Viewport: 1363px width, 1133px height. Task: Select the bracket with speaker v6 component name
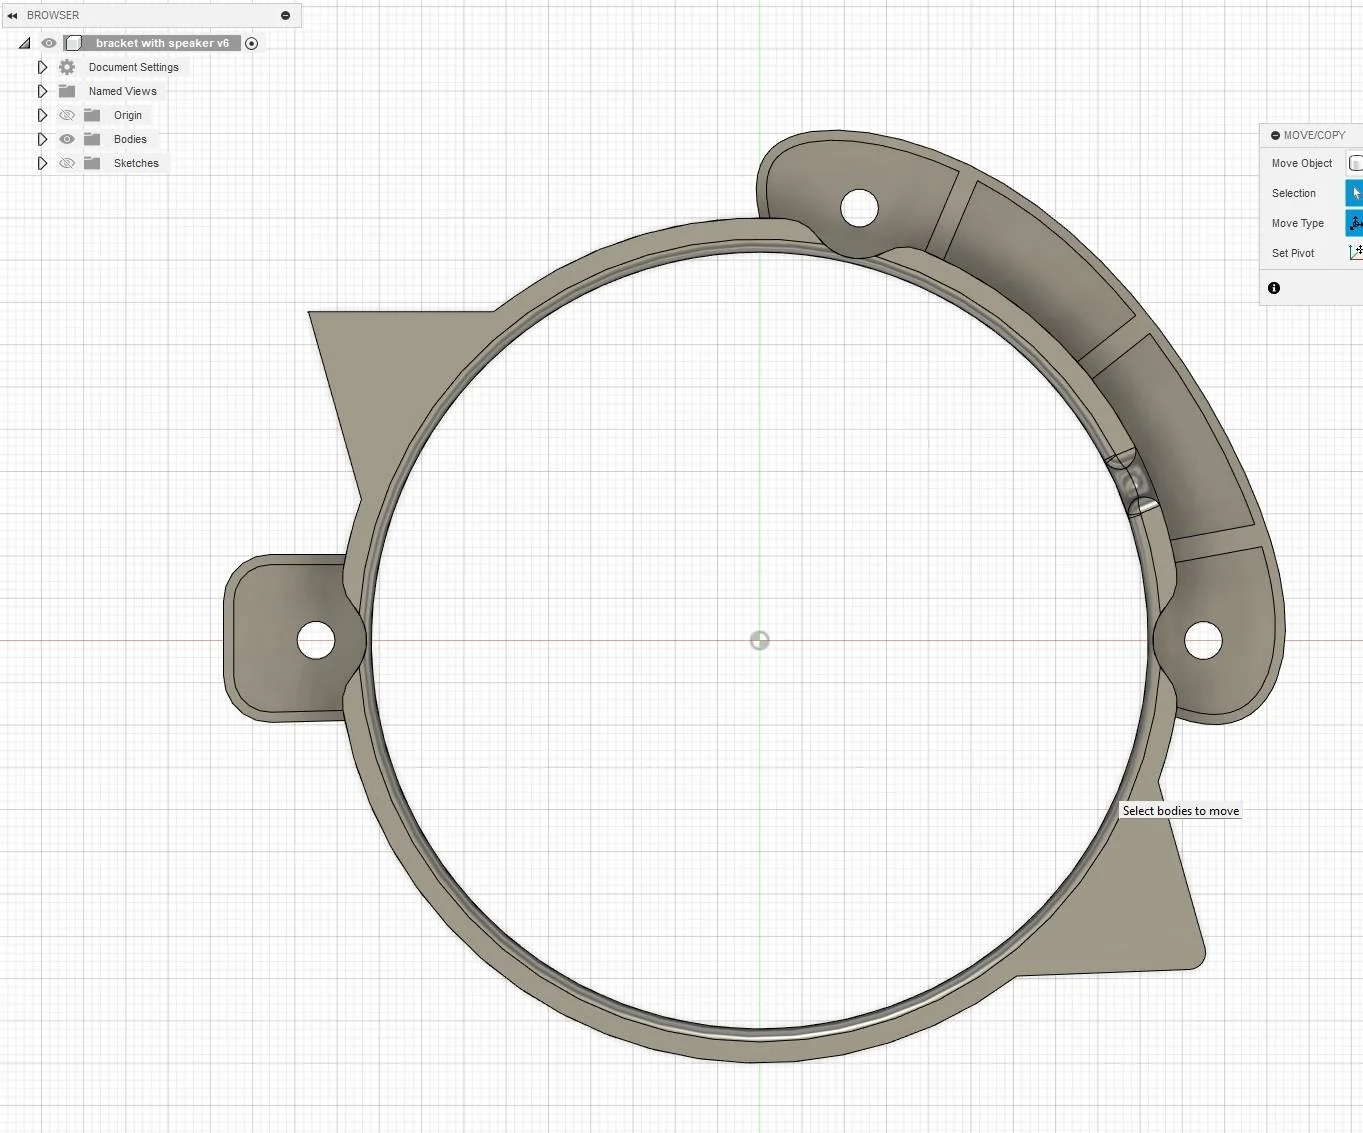(x=162, y=43)
